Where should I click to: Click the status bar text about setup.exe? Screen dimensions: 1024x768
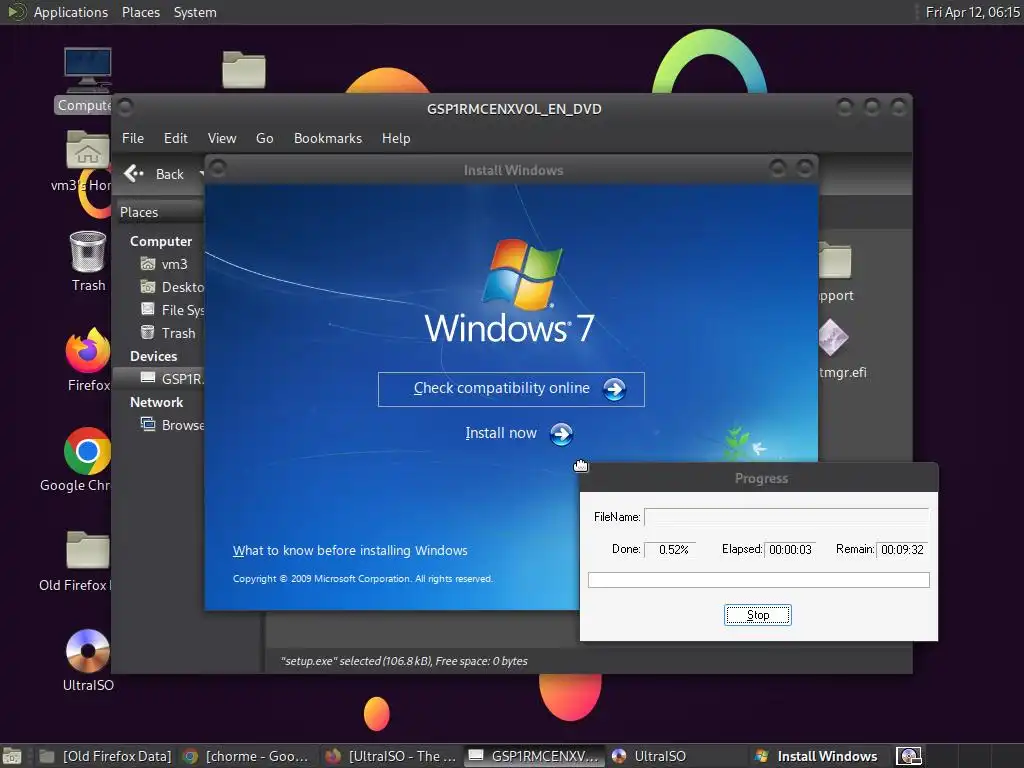click(404, 661)
